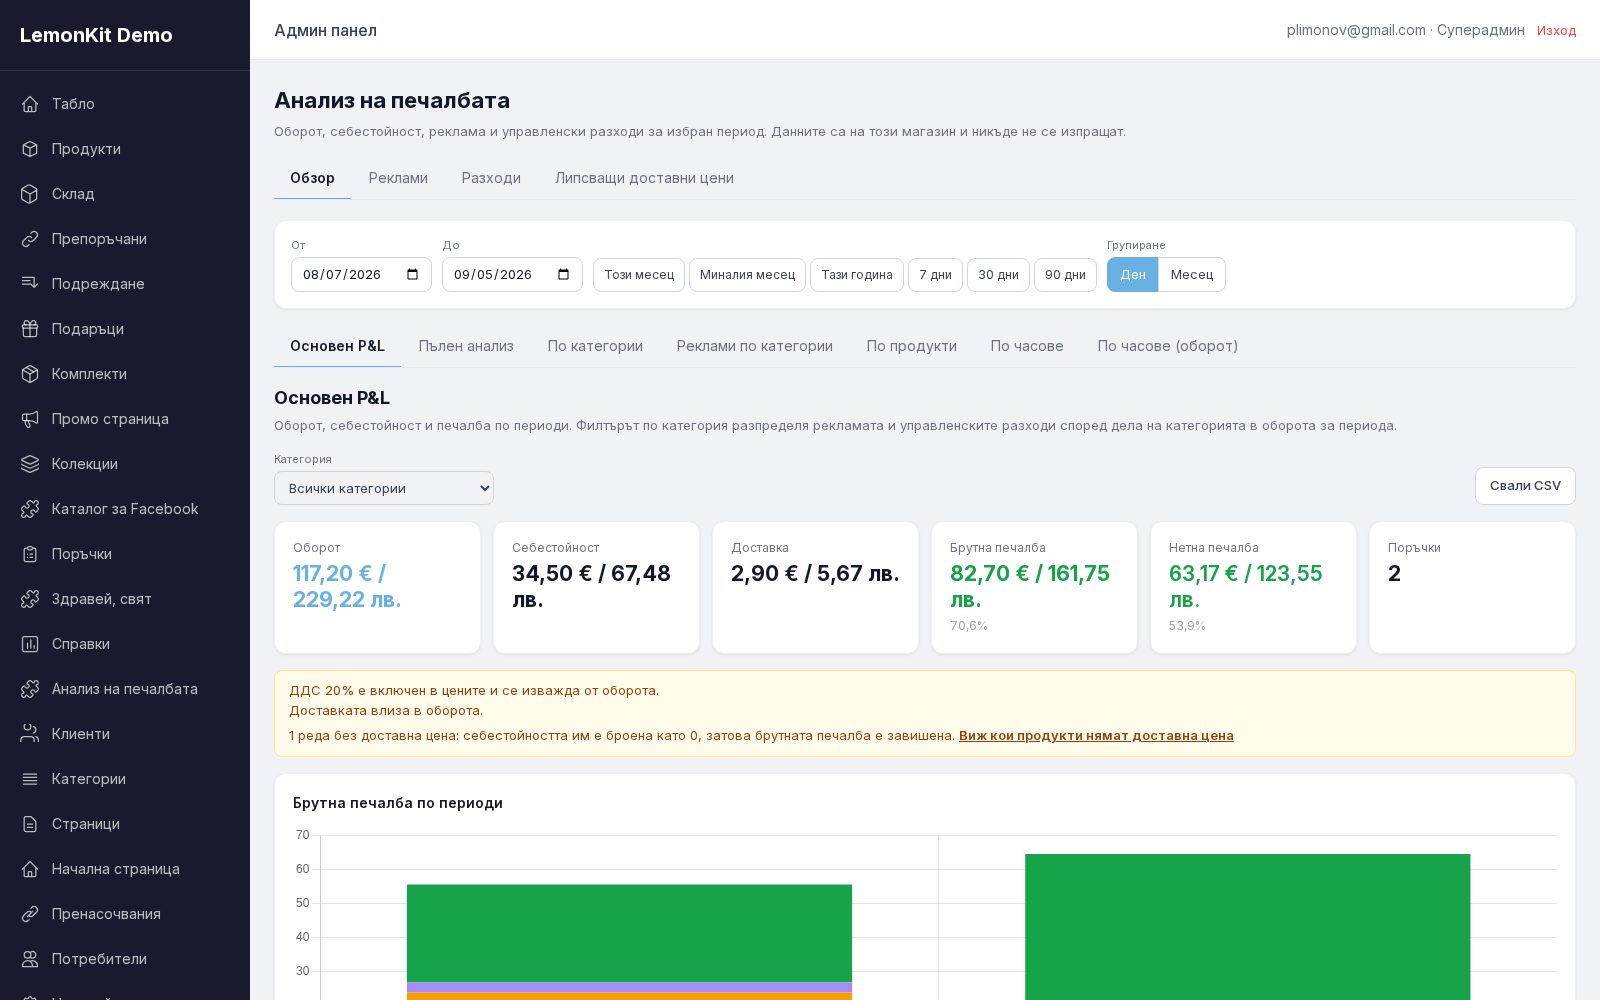Select the По категории sub-tab

(x=595, y=346)
